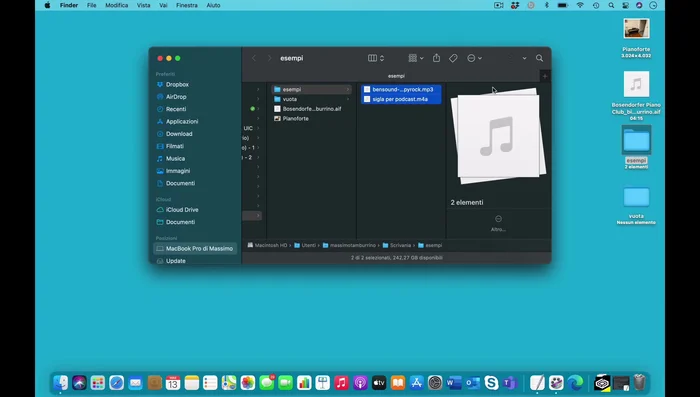This screenshot has width=700, height=397.
Task: Open the search magnifier in Finder toolbar
Action: tap(539, 58)
